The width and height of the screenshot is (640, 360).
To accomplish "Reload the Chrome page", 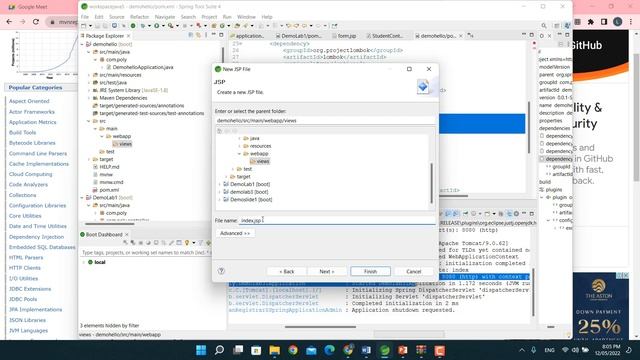I will pos(36,22).
